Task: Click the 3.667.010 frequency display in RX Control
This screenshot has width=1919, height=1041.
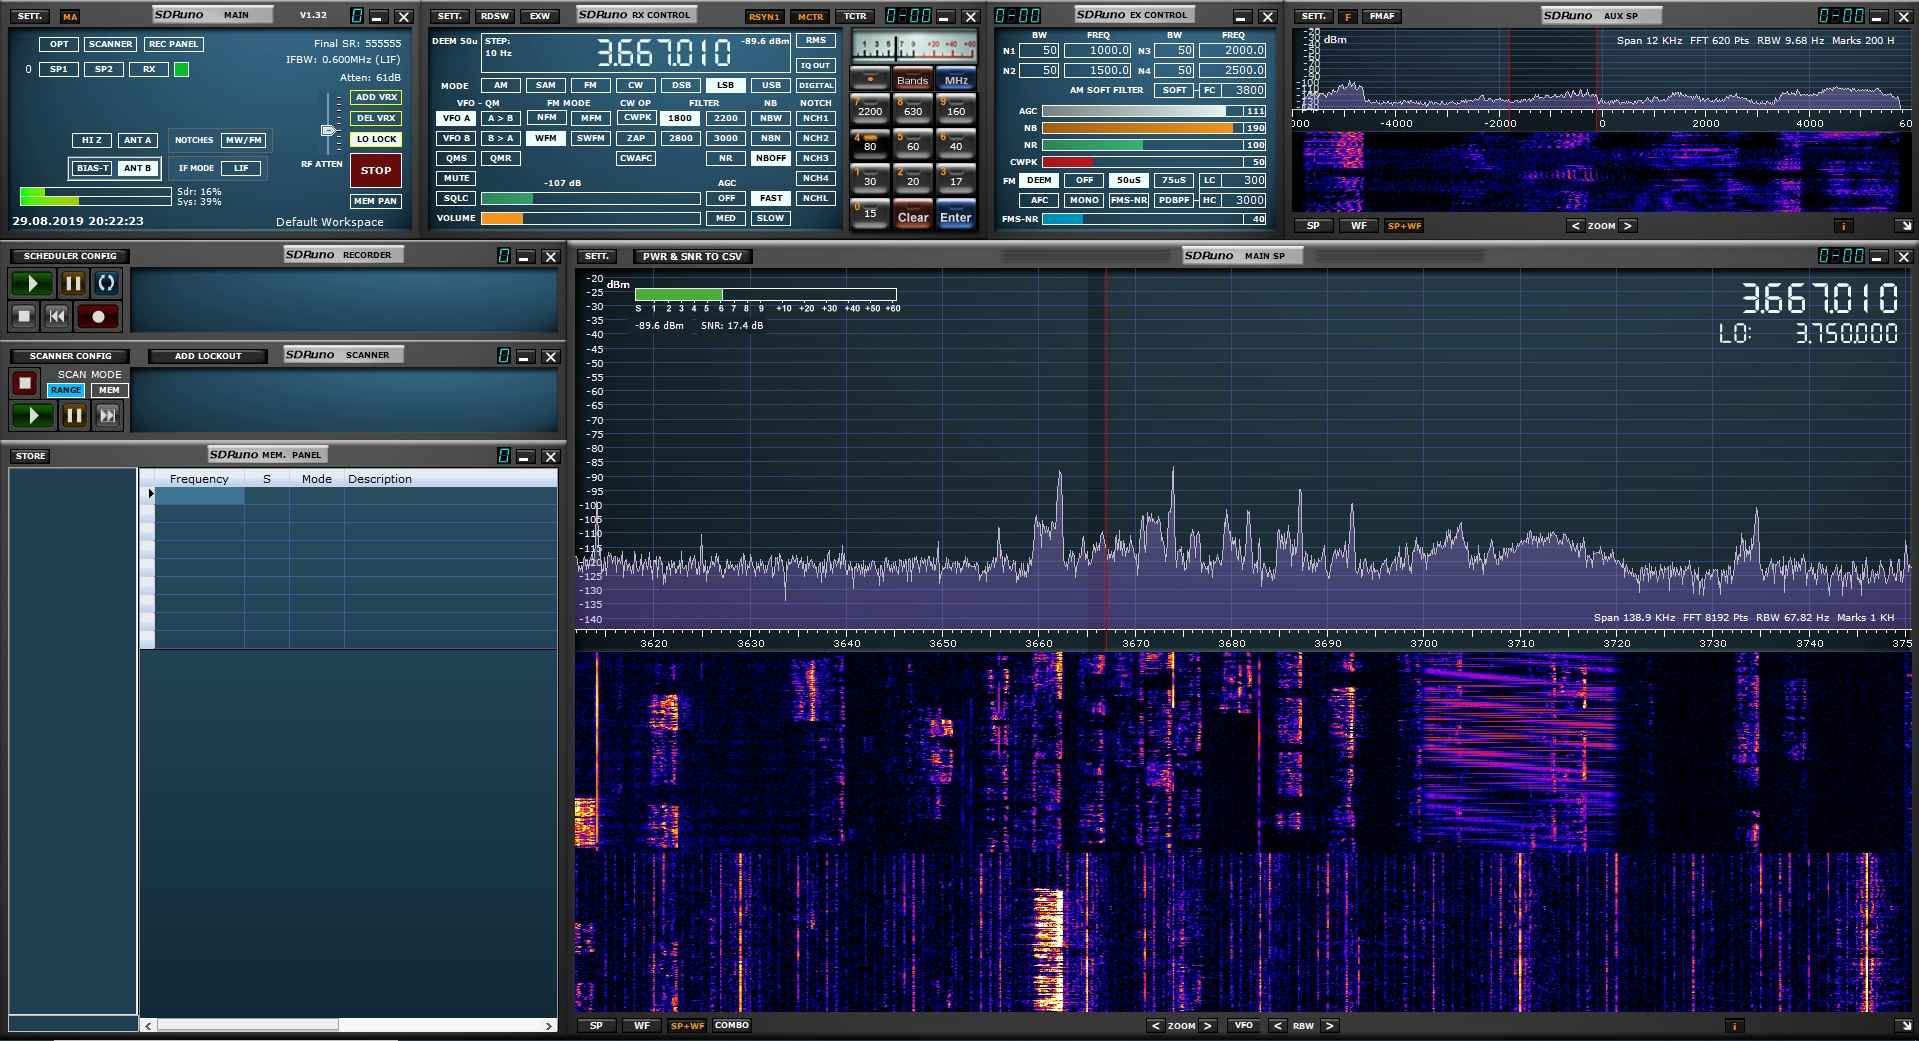Action: (x=664, y=53)
